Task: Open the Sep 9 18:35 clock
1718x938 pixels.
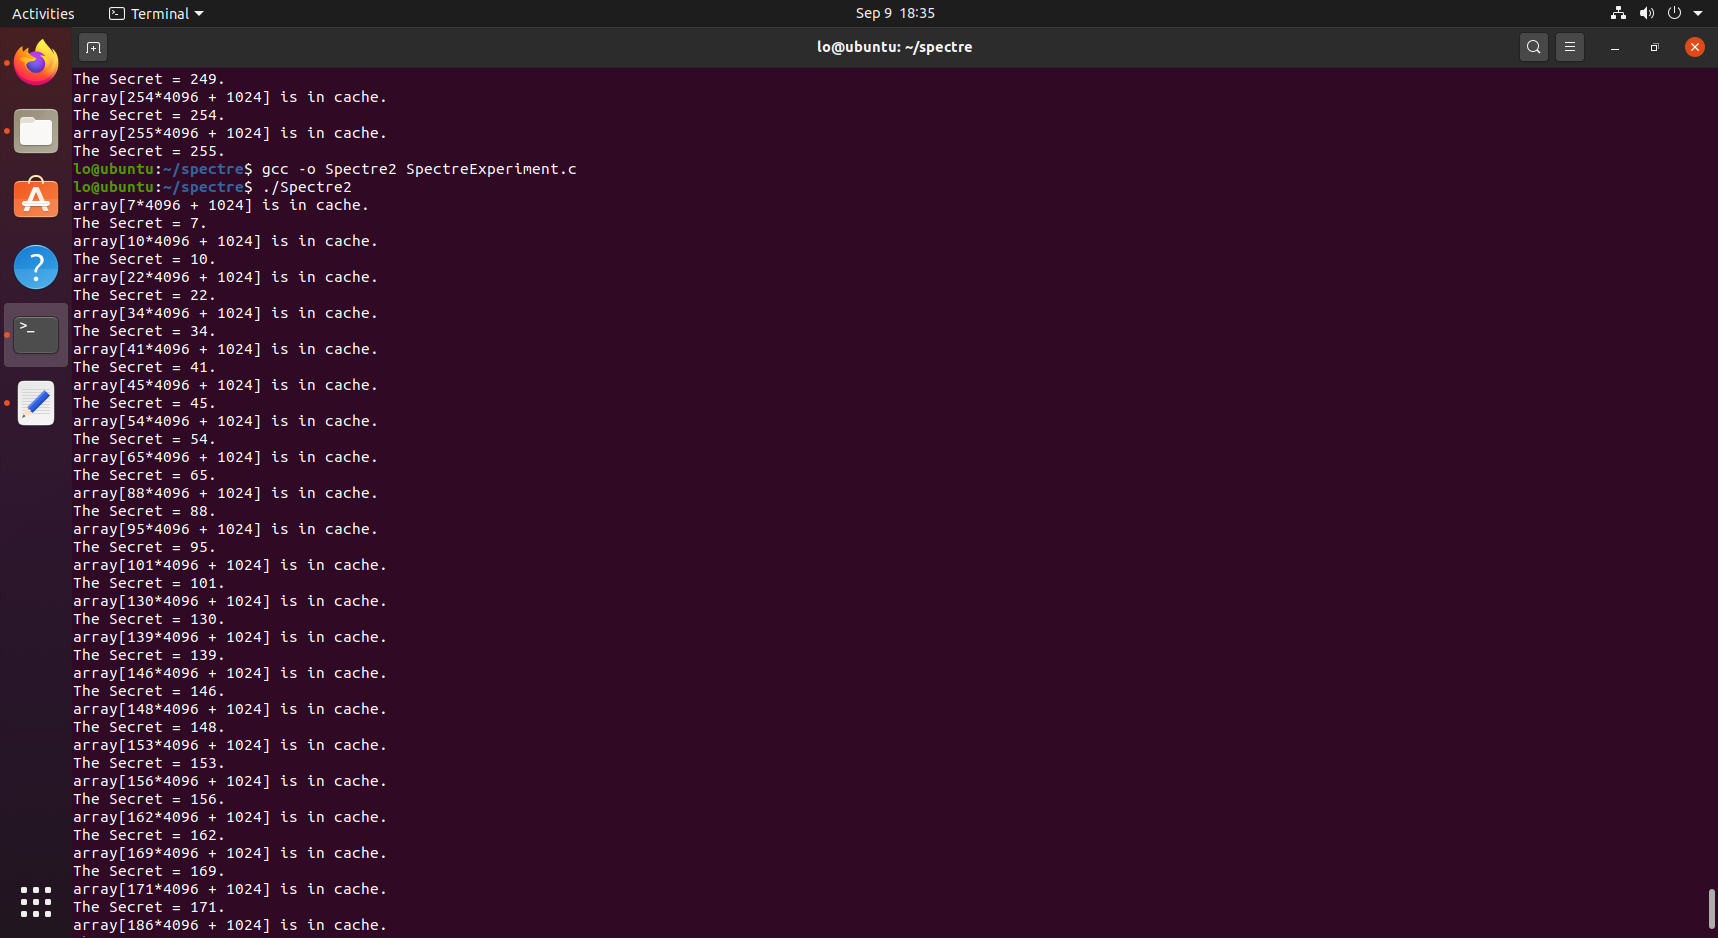Action: (x=895, y=13)
